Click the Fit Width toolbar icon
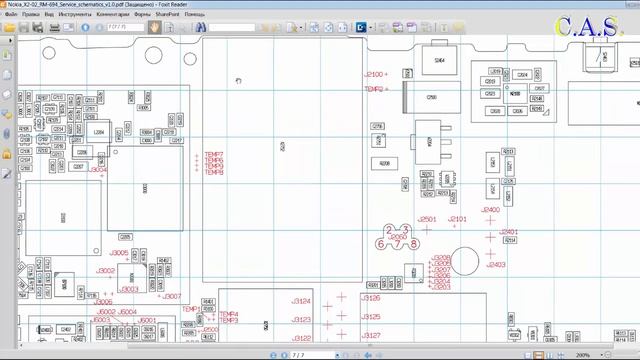 pyautogui.click(x=342, y=27)
